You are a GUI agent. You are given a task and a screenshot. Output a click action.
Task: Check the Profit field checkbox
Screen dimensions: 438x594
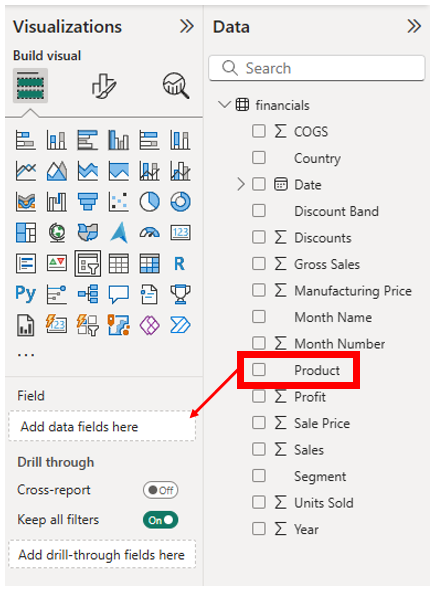(x=259, y=396)
